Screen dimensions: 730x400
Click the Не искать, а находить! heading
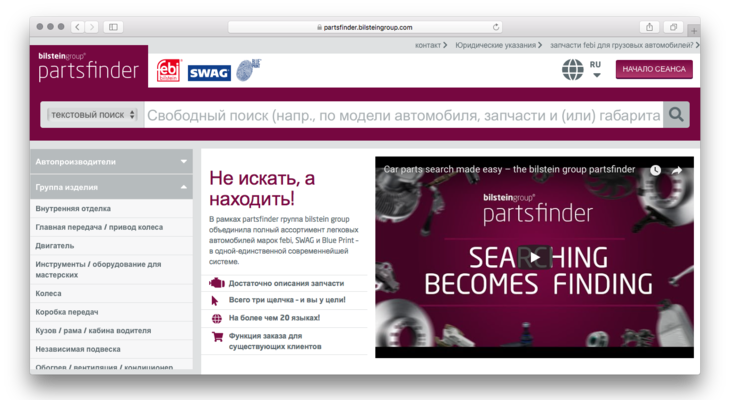tap(262, 188)
